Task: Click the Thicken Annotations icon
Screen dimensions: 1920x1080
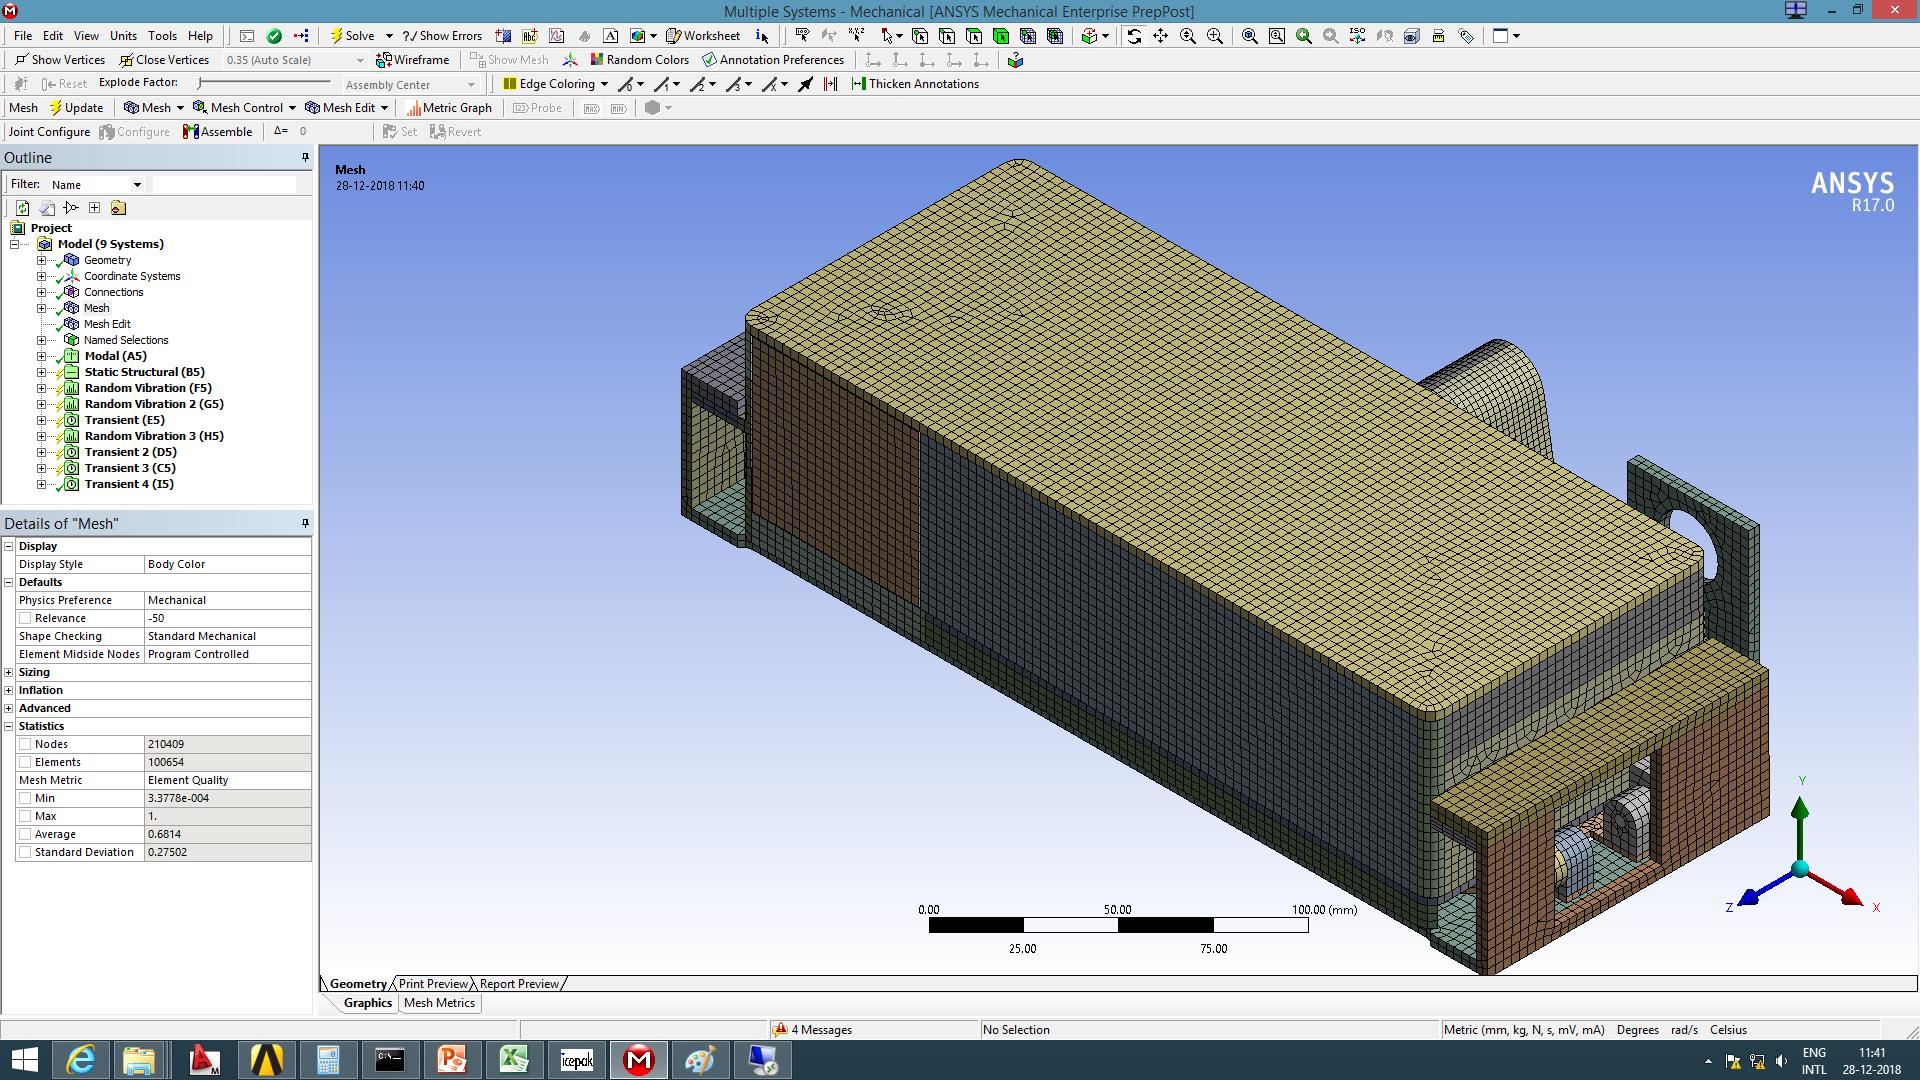Action: pyautogui.click(x=915, y=84)
